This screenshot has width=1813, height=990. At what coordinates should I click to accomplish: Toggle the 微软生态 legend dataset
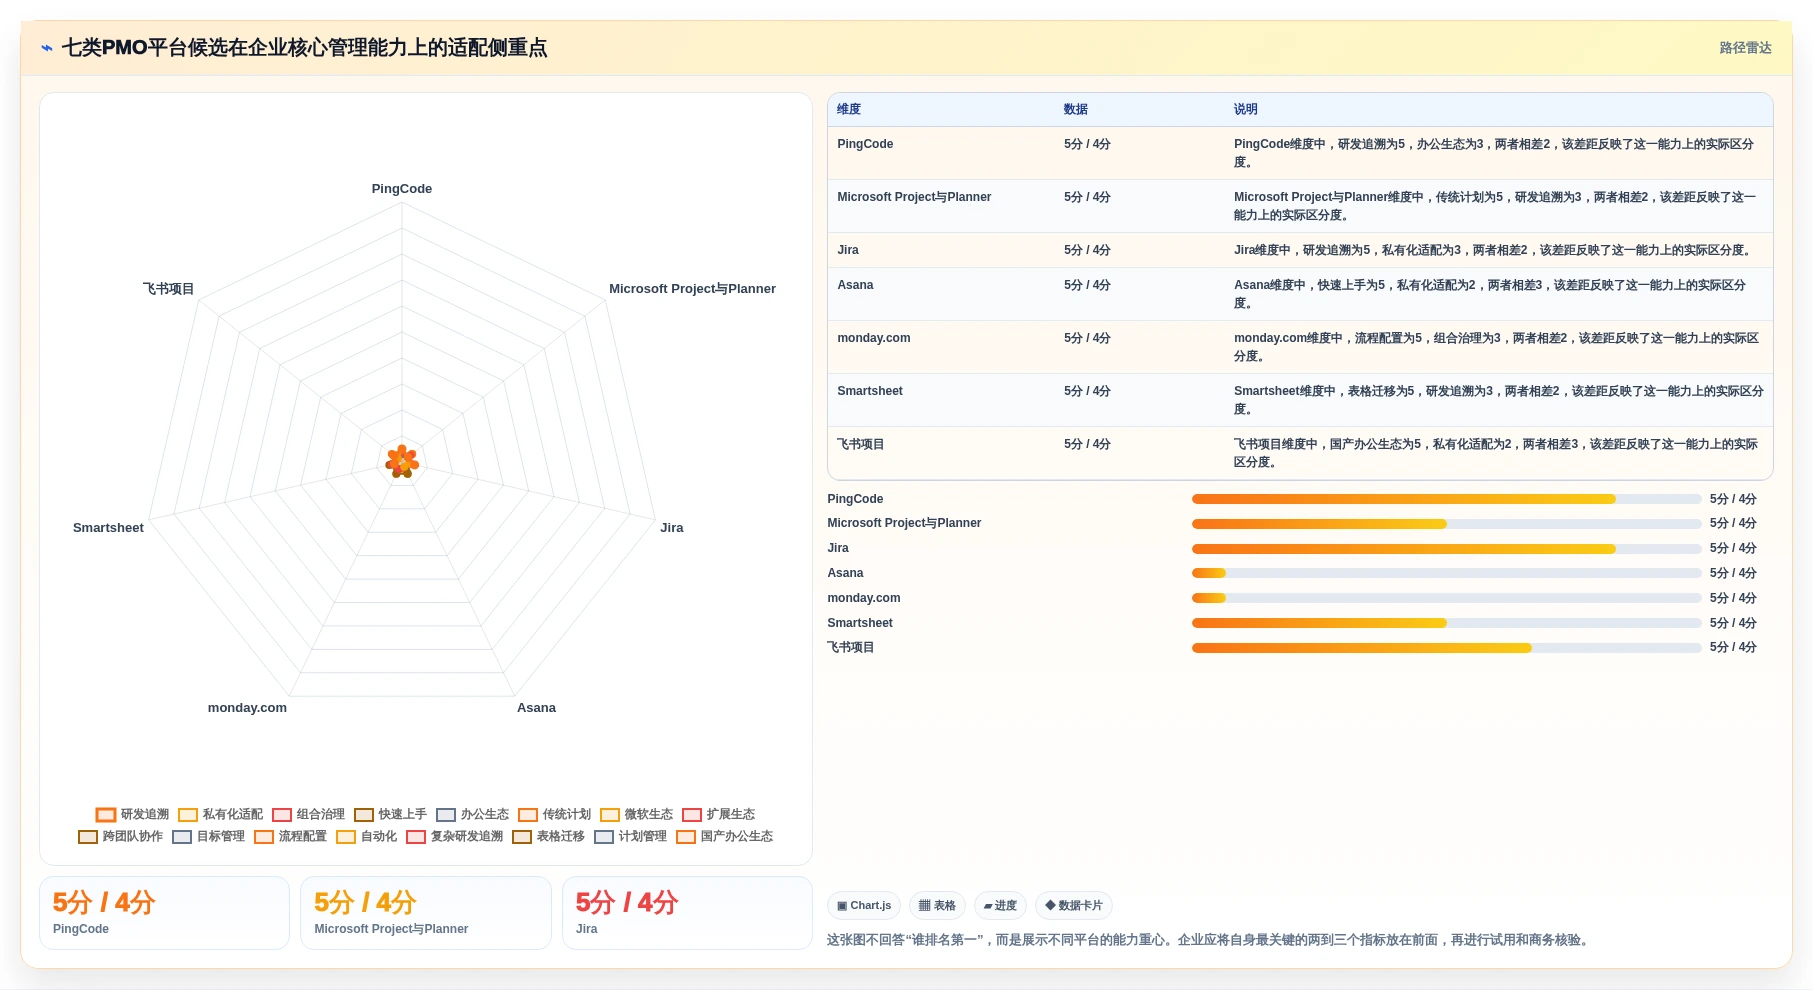[636, 815]
